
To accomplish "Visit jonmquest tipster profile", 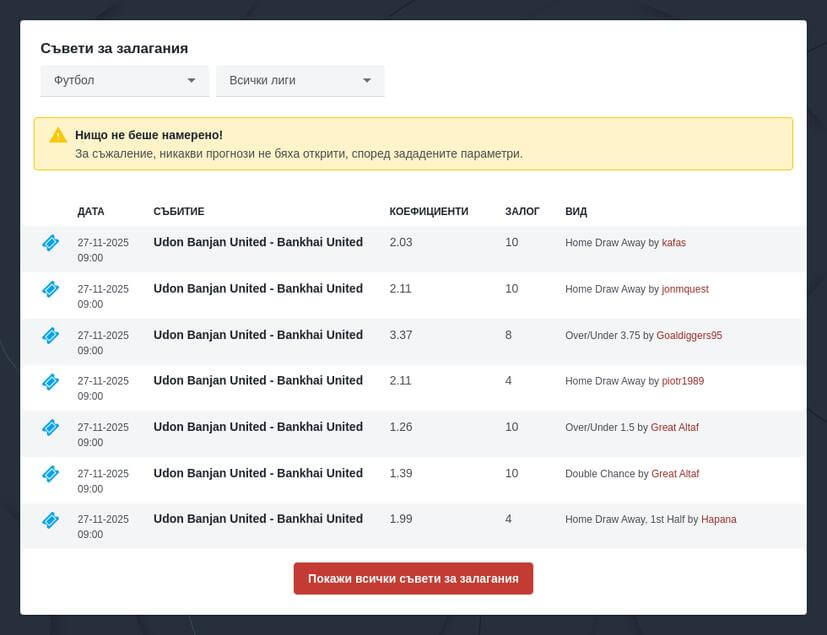I will 684,289.
